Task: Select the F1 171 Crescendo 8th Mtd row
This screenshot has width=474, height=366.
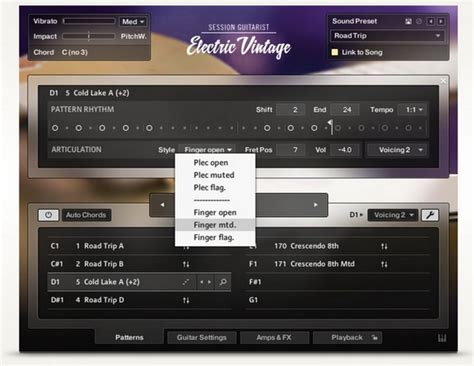Action: click(x=337, y=264)
